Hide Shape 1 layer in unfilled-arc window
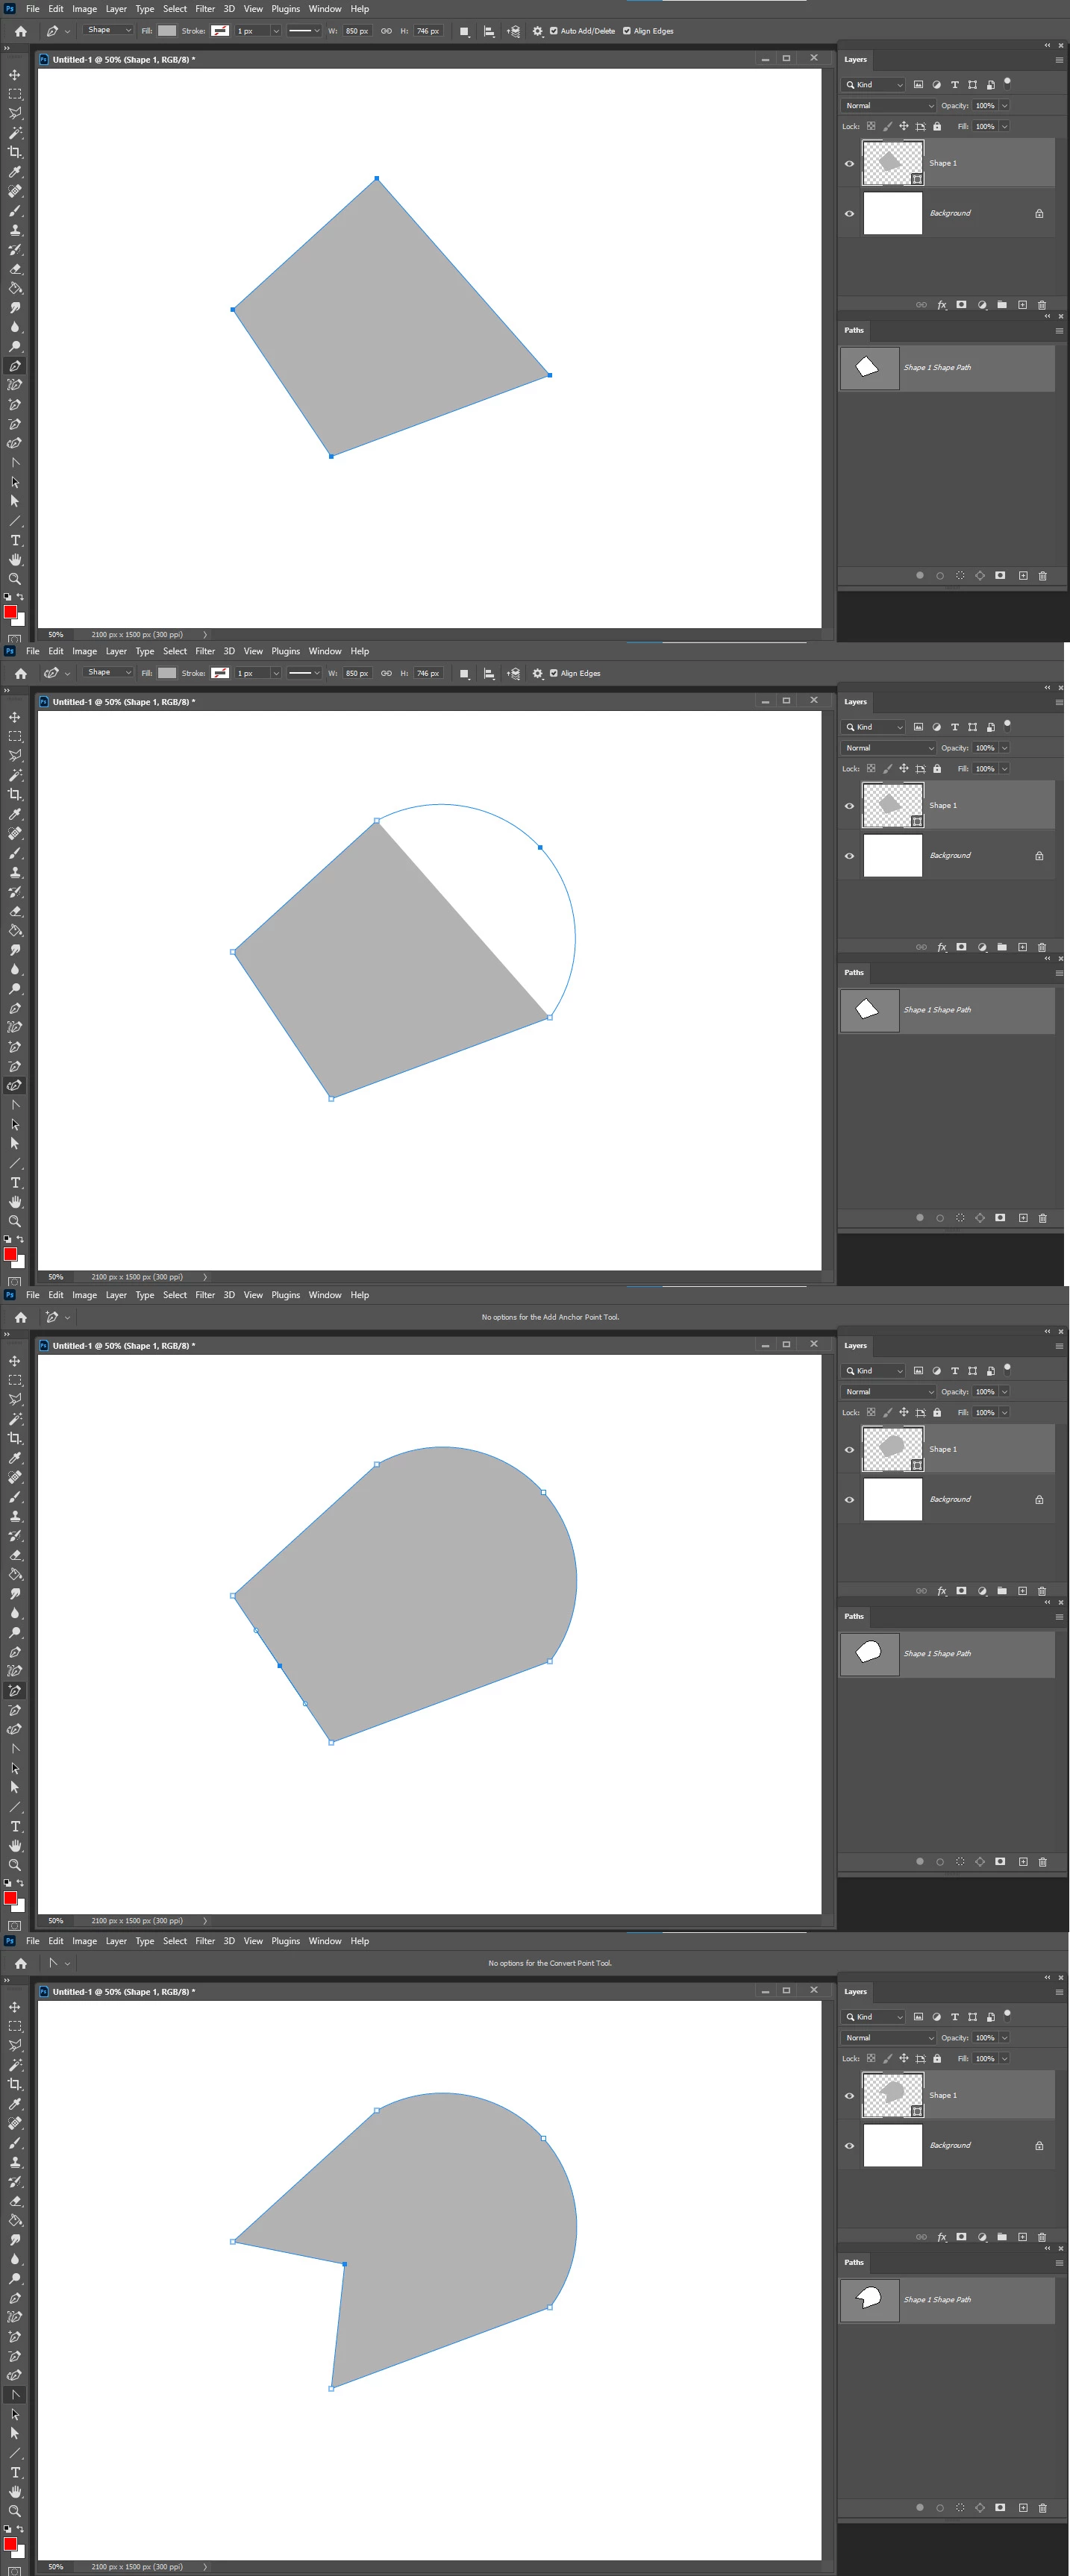The width and height of the screenshot is (1070, 2576). [849, 806]
